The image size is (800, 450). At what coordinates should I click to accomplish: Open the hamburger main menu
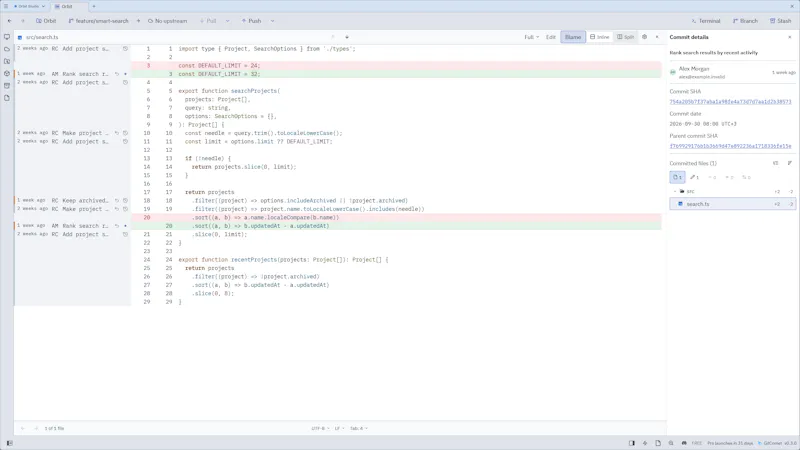[6, 6]
